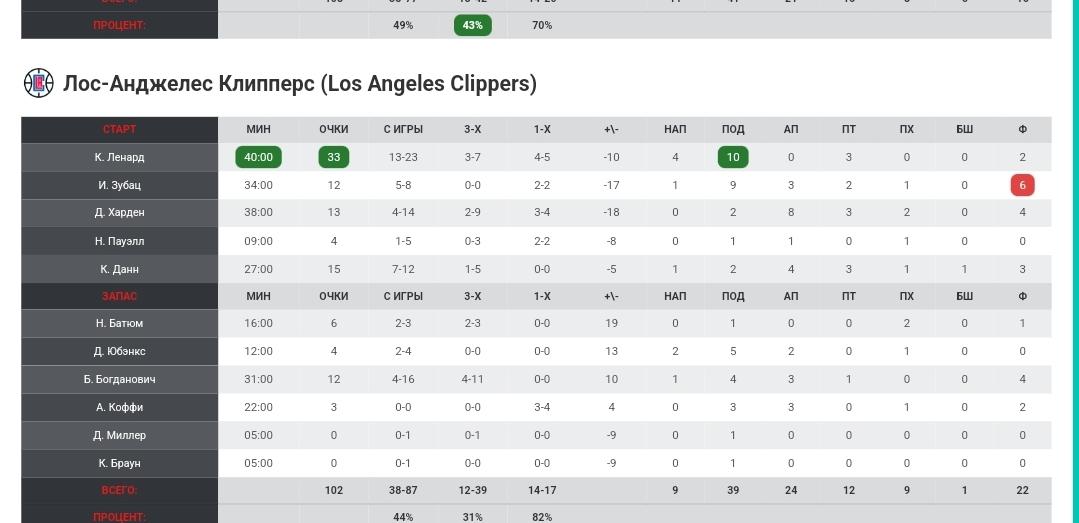Image resolution: width=1079 pixels, height=523 pixels.
Task: Click the МИН column header in starters table
Action: pos(259,129)
